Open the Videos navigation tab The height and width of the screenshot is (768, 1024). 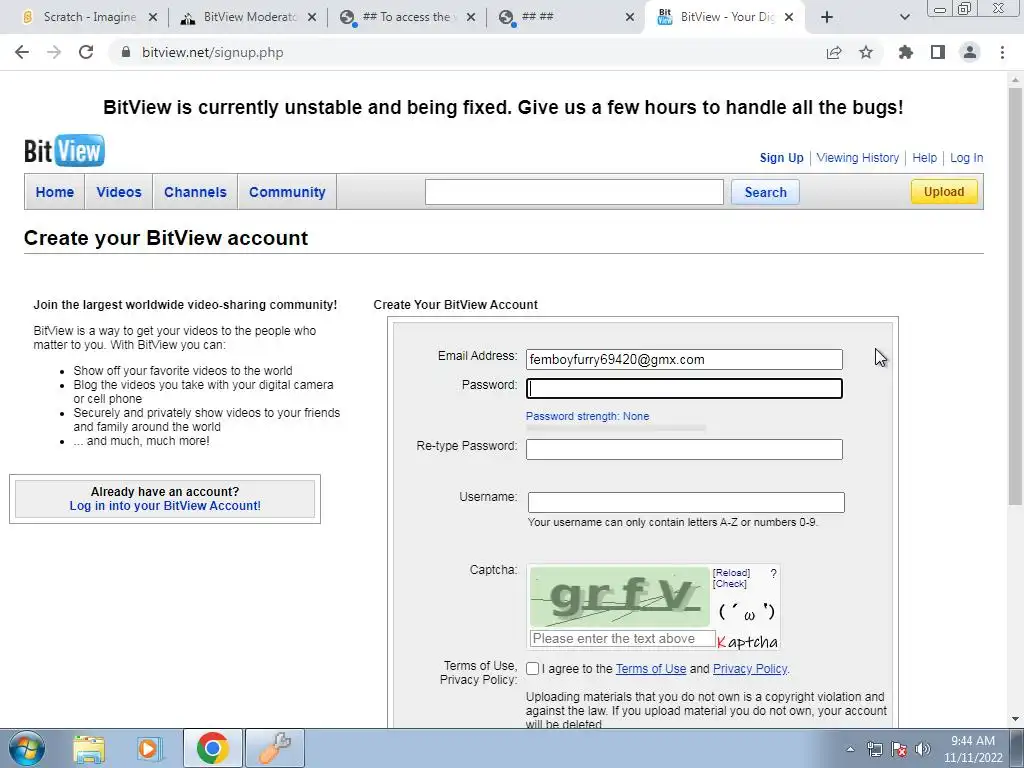pyautogui.click(x=119, y=192)
